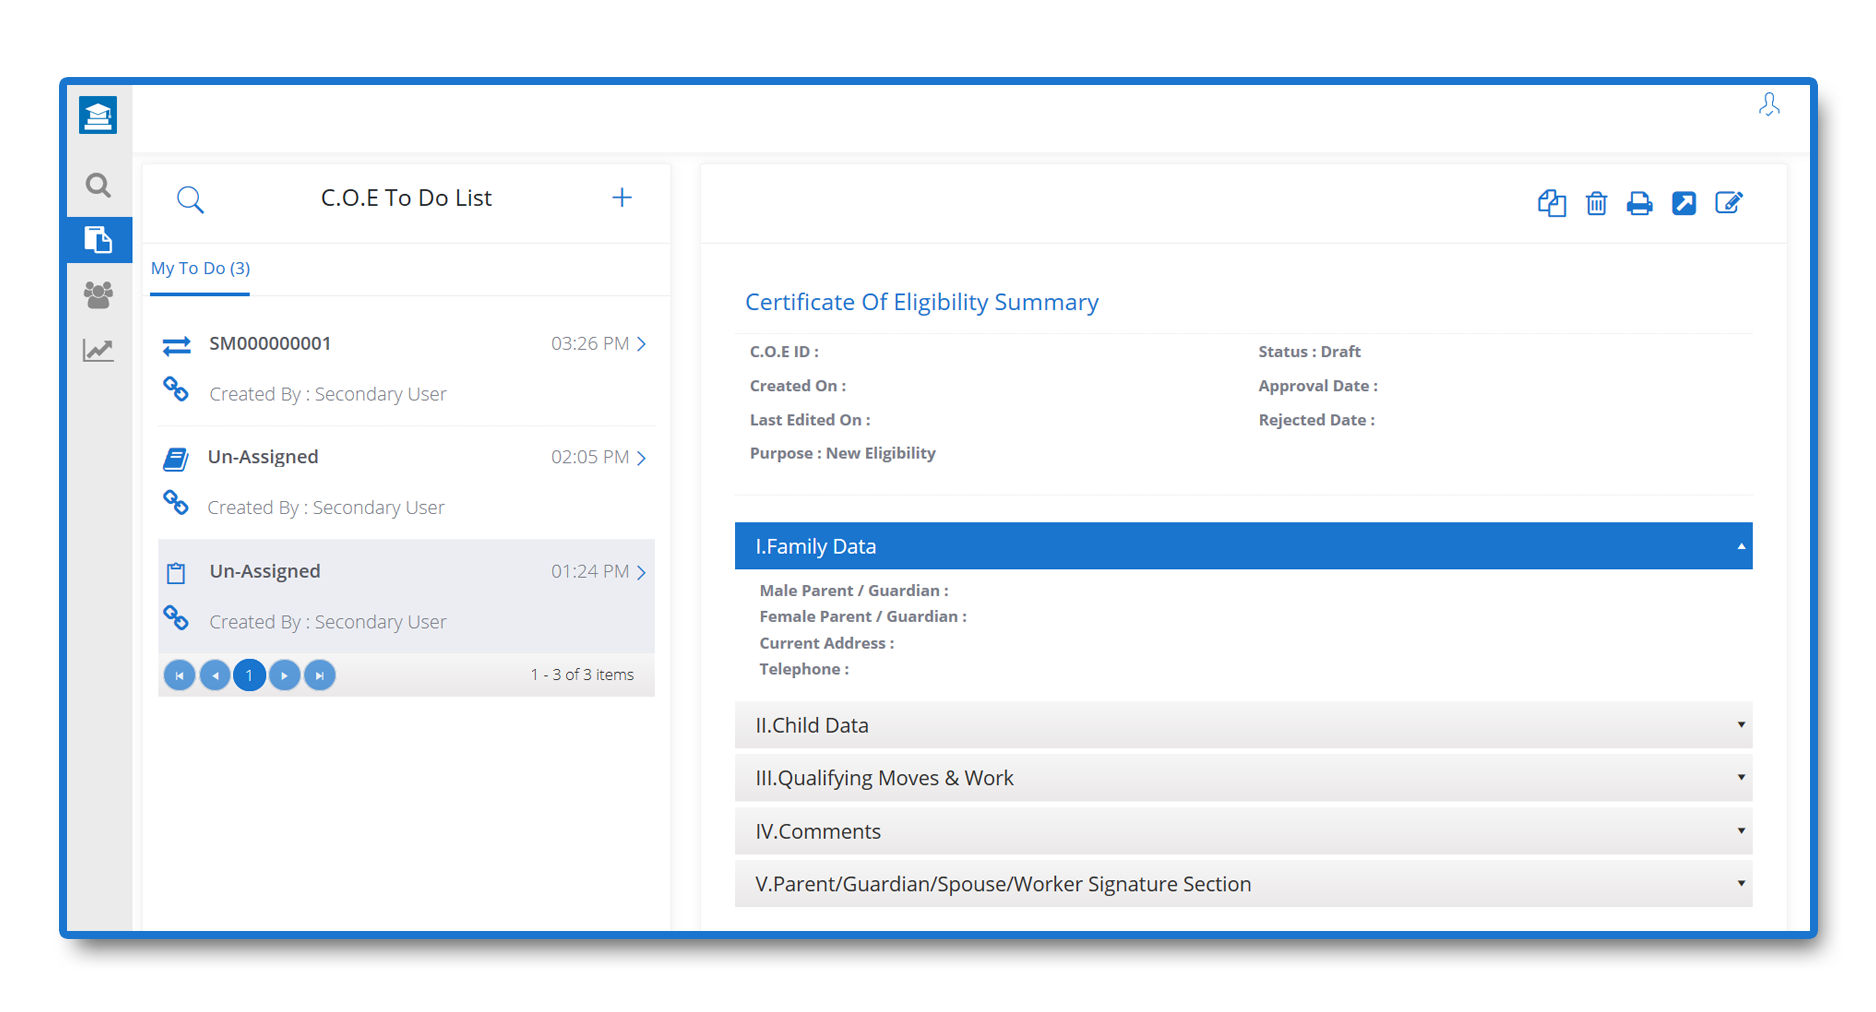Click the Current Address label

pos(827,643)
